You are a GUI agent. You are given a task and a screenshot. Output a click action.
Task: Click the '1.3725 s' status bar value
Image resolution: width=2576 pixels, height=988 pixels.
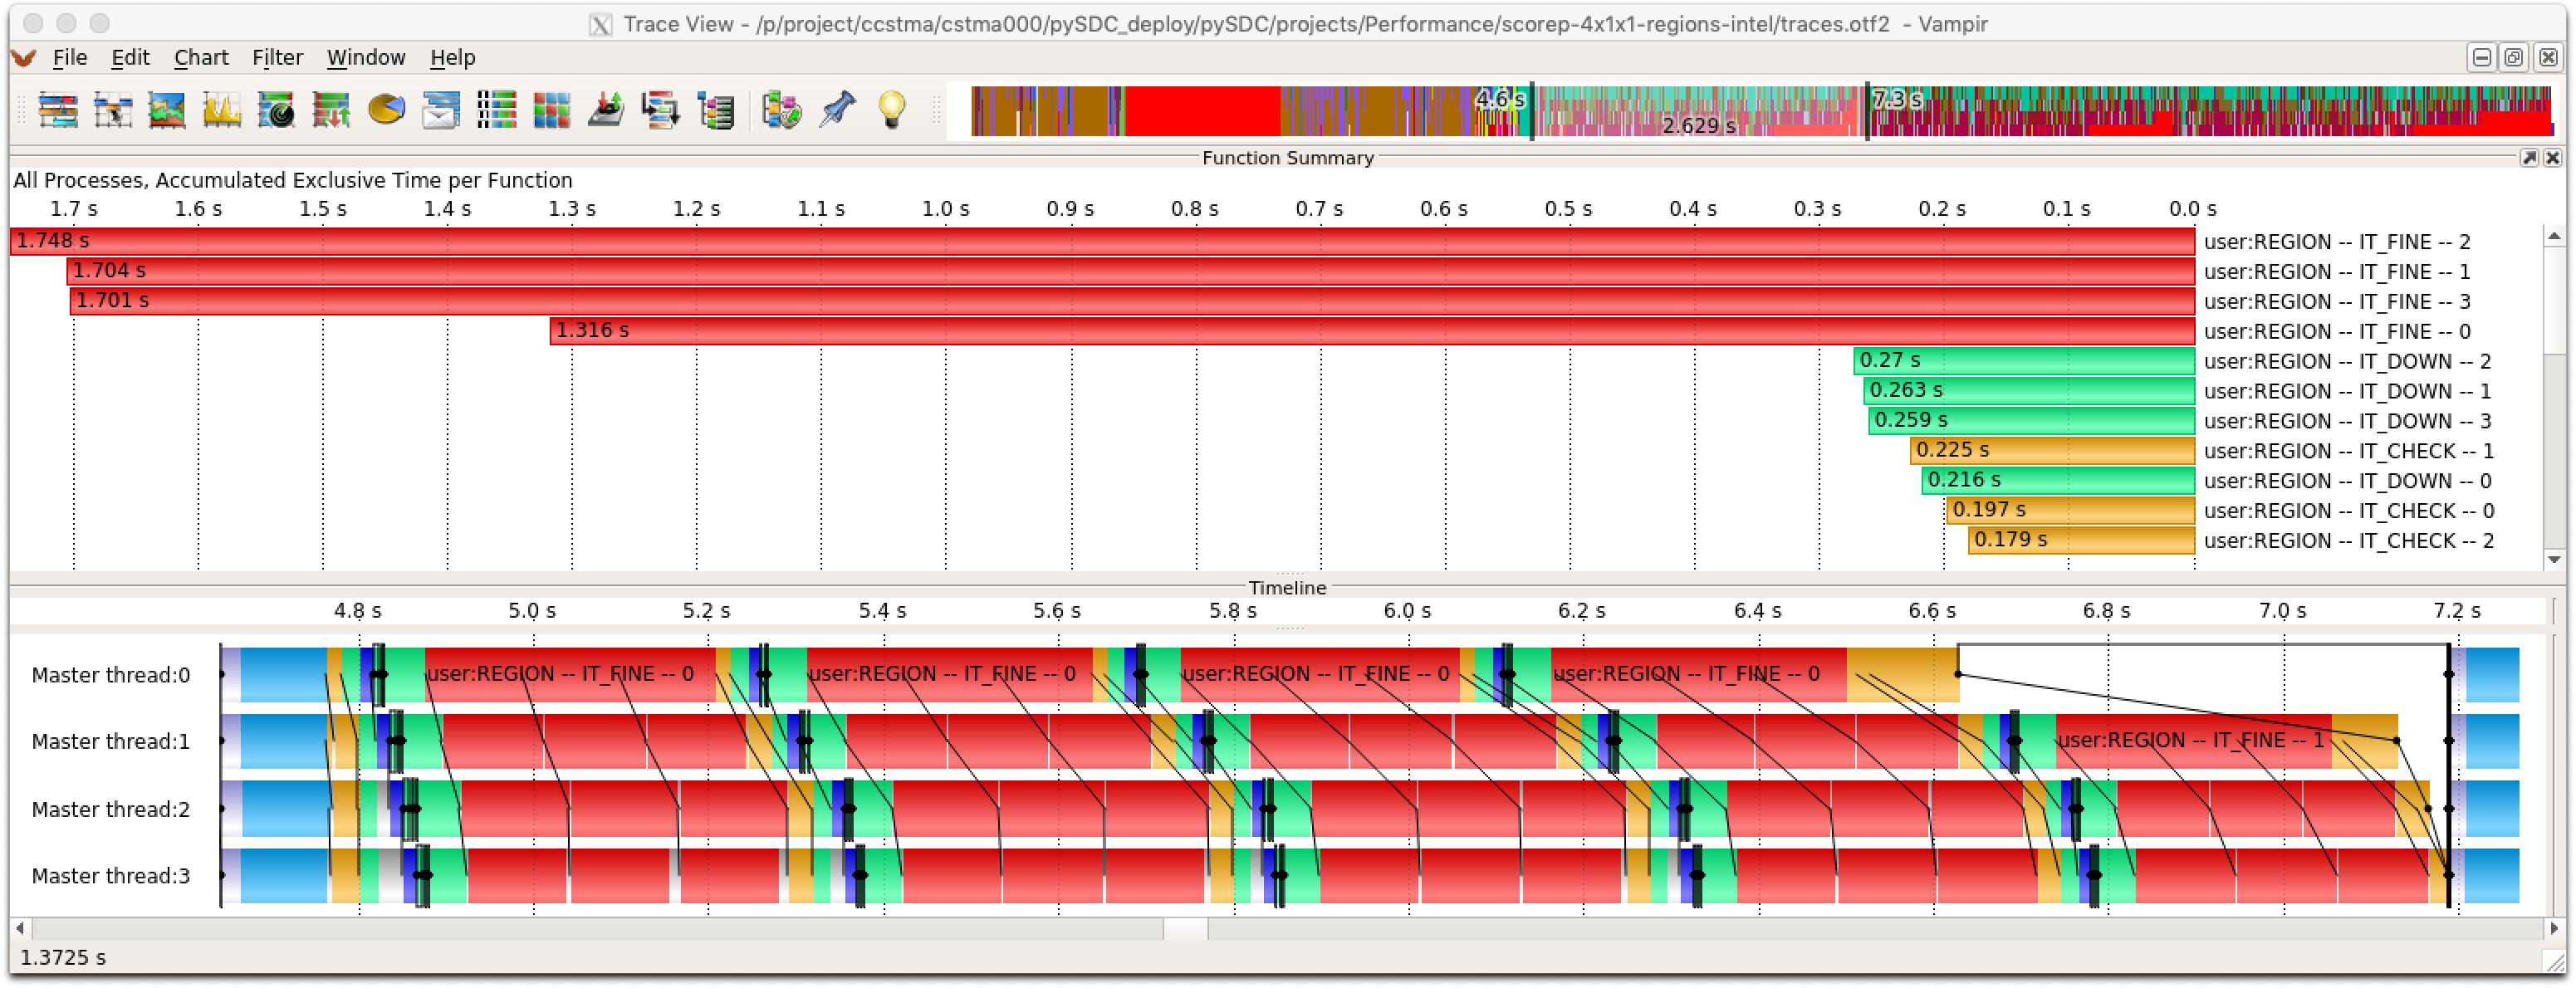pos(63,958)
